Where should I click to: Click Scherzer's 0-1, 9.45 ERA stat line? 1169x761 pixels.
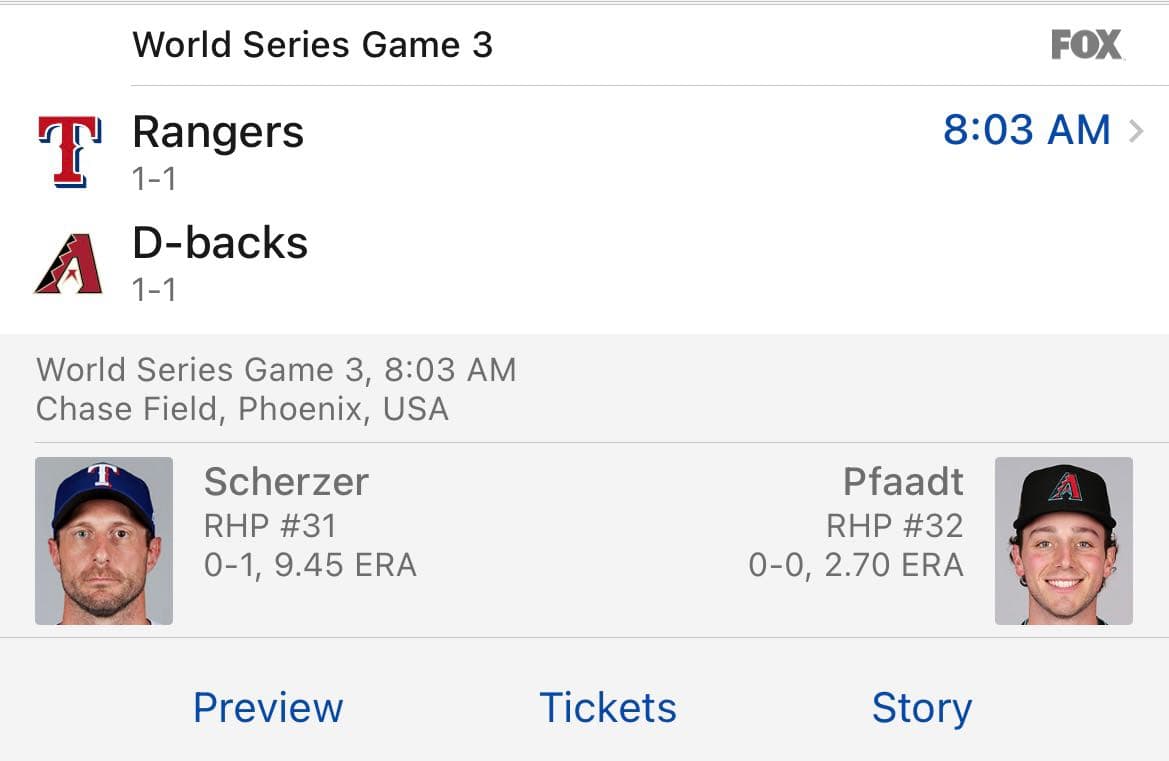click(310, 566)
